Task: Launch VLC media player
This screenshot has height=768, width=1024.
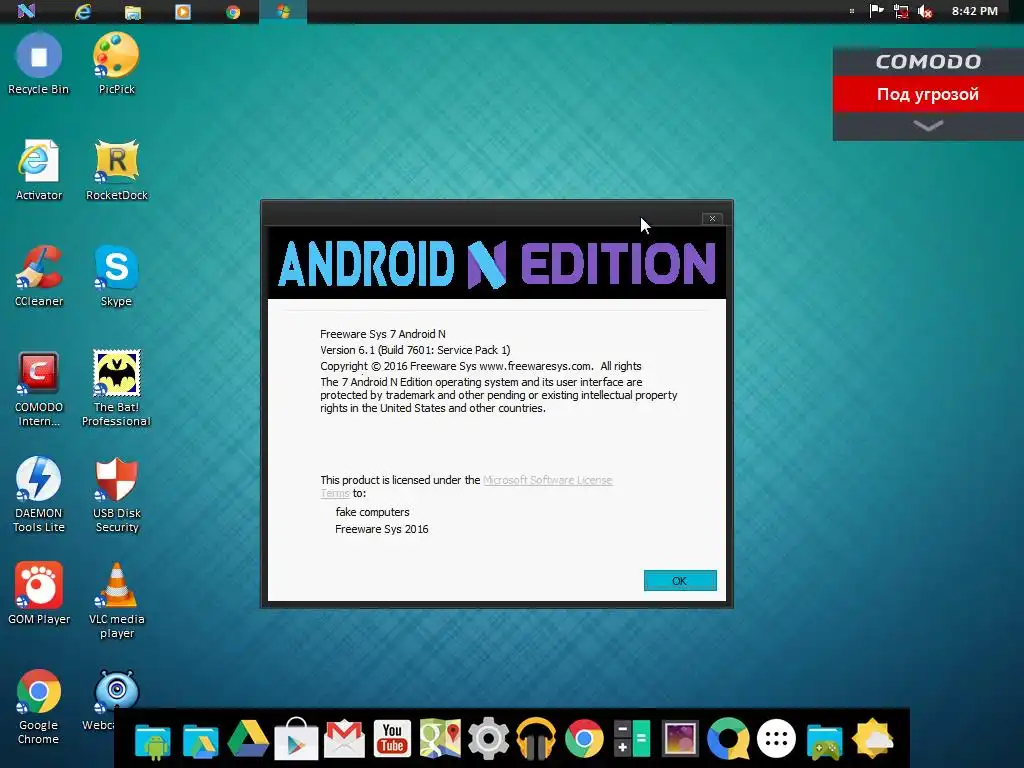Action: 116,600
